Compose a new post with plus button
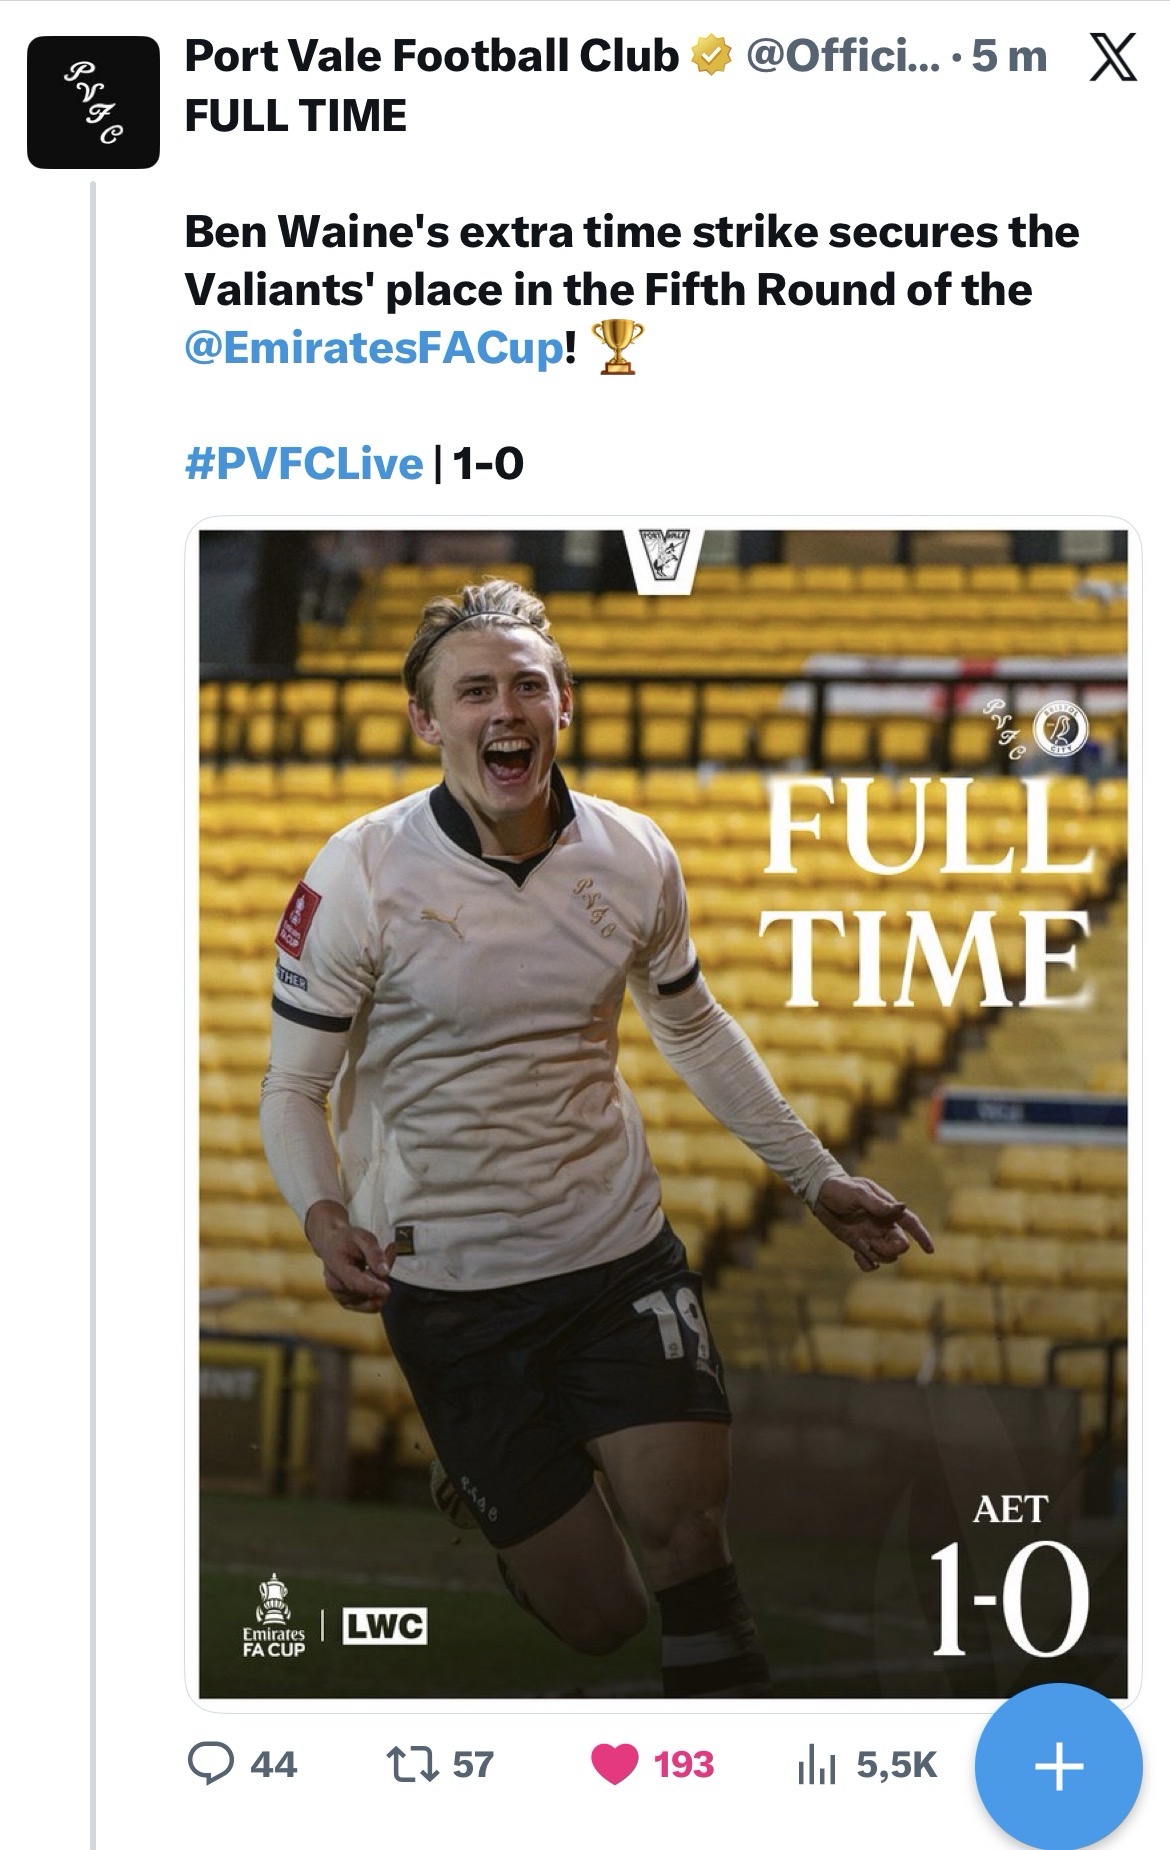Viewport: 1170px width, 1850px height. coord(1058,1765)
